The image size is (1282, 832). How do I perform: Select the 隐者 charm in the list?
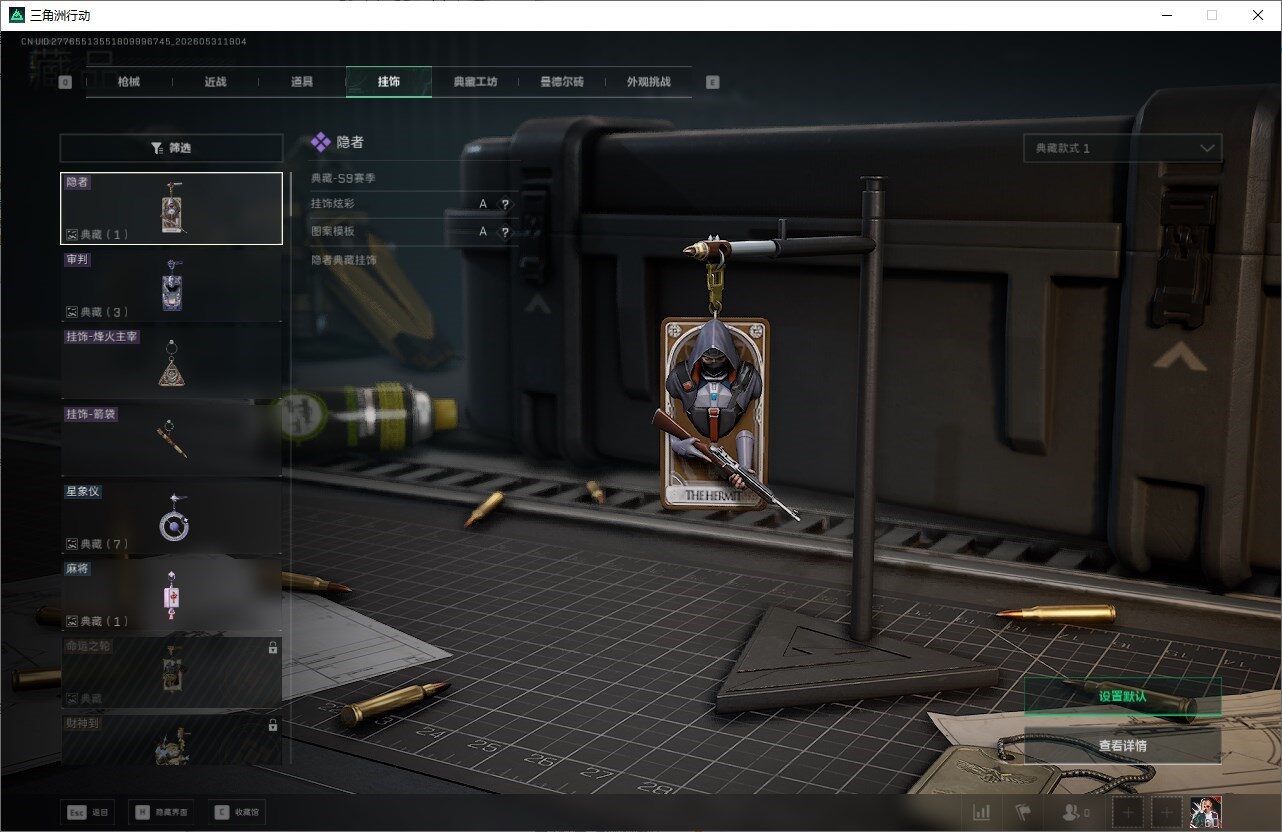(171, 208)
